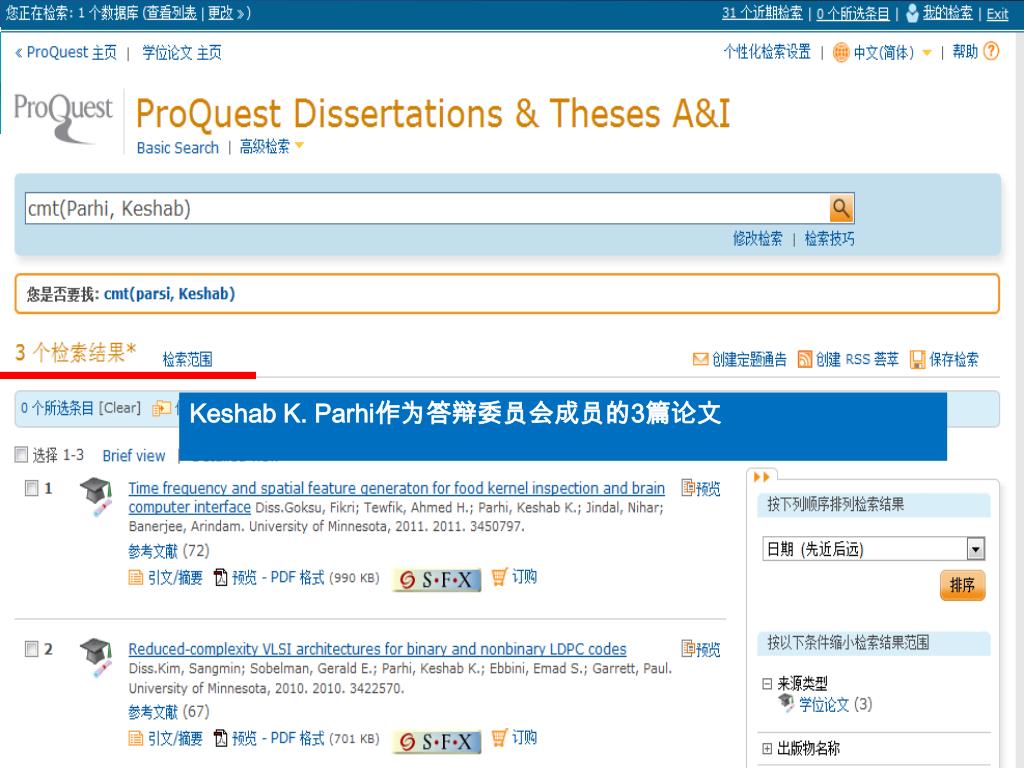Collapse the 来源类型 section

[767, 684]
